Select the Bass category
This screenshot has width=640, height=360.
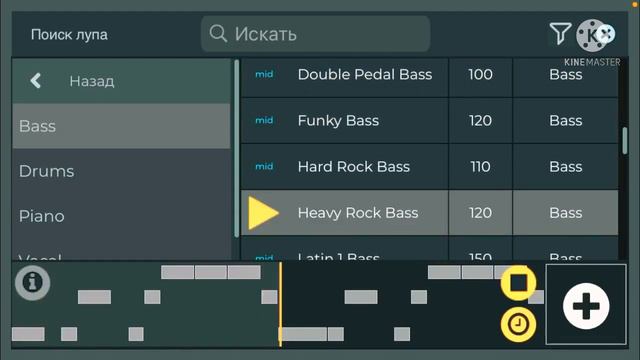click(x=121, y=126)
